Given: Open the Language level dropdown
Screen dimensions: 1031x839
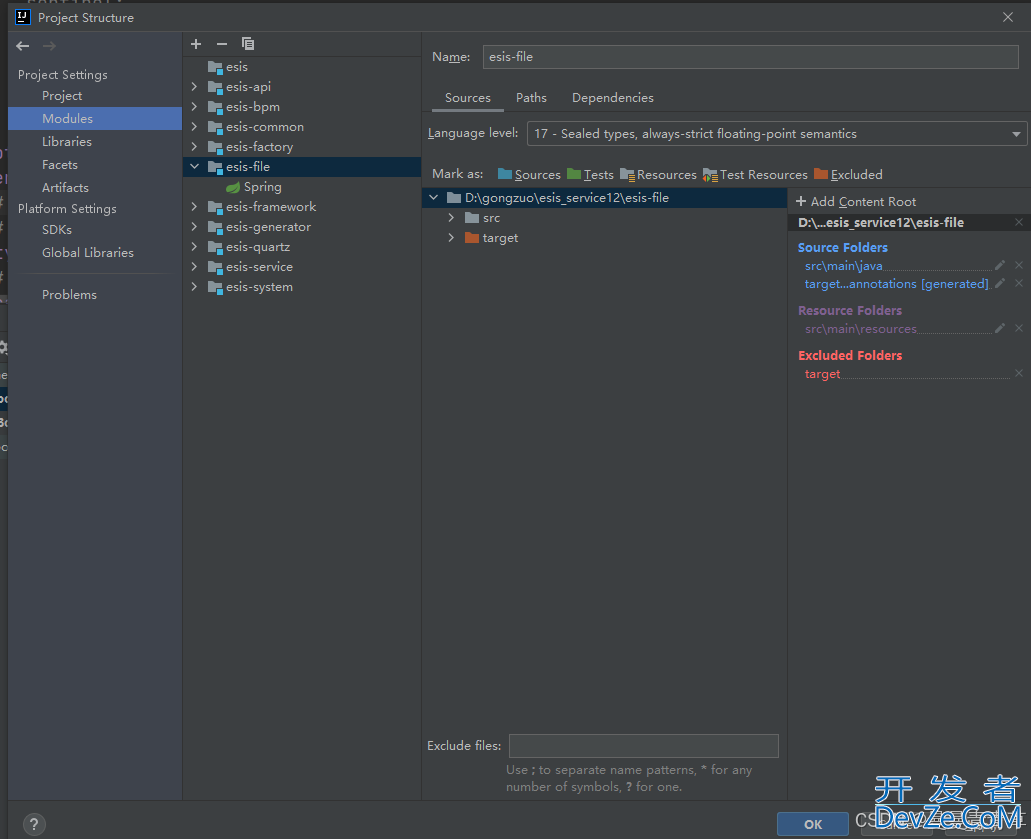Looking at the screenshot, I should point(777,133).
